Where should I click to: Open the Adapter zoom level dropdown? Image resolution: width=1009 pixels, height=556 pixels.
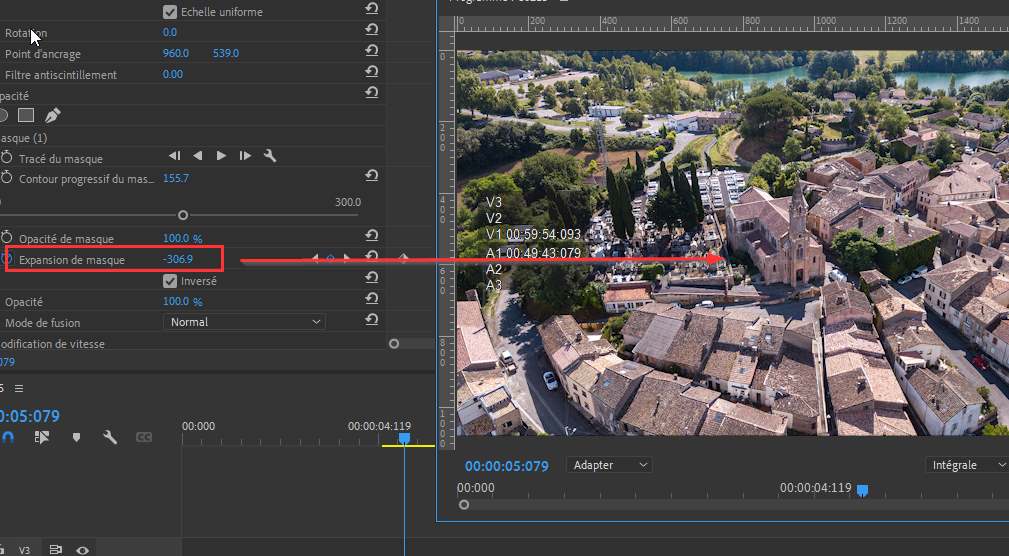pos(608,465)
